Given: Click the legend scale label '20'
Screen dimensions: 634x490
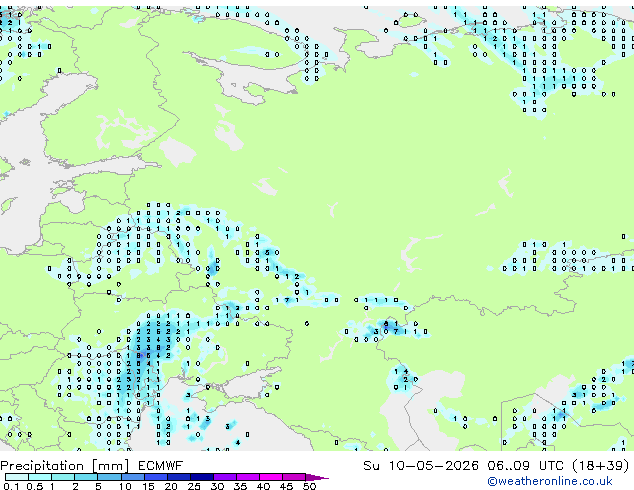Looking at the screenshot, I should tap(171, 486).
